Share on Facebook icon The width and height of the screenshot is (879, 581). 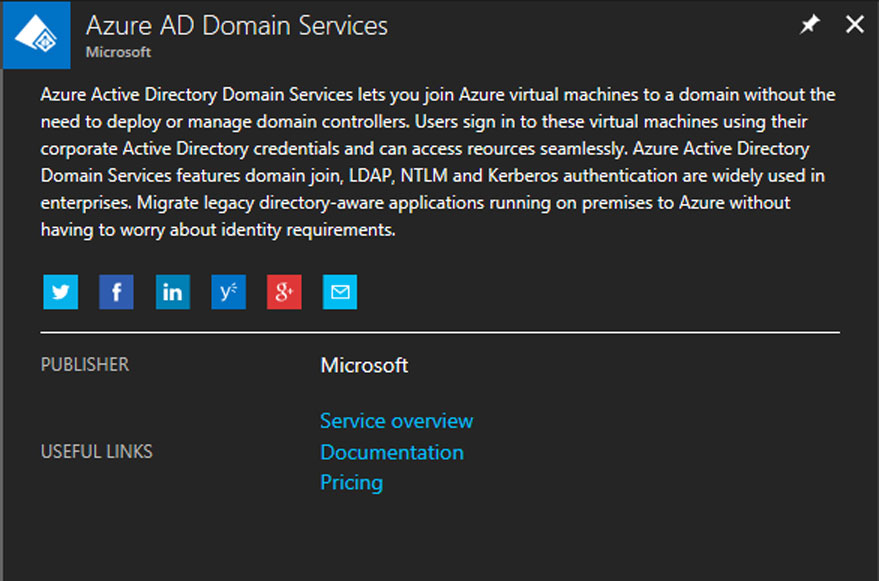pos(116,292)
